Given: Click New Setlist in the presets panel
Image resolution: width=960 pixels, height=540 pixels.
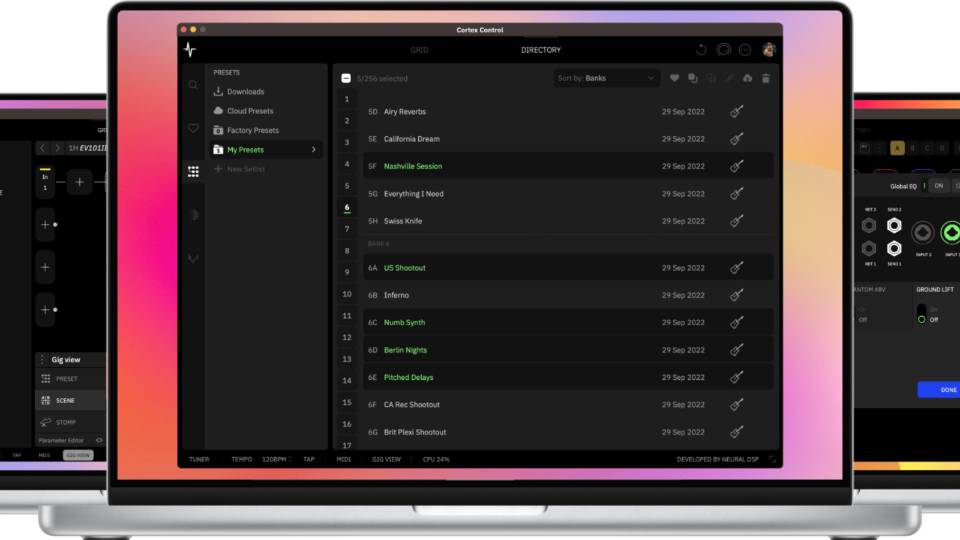Looking at the screenshot, I should point(245,169).
